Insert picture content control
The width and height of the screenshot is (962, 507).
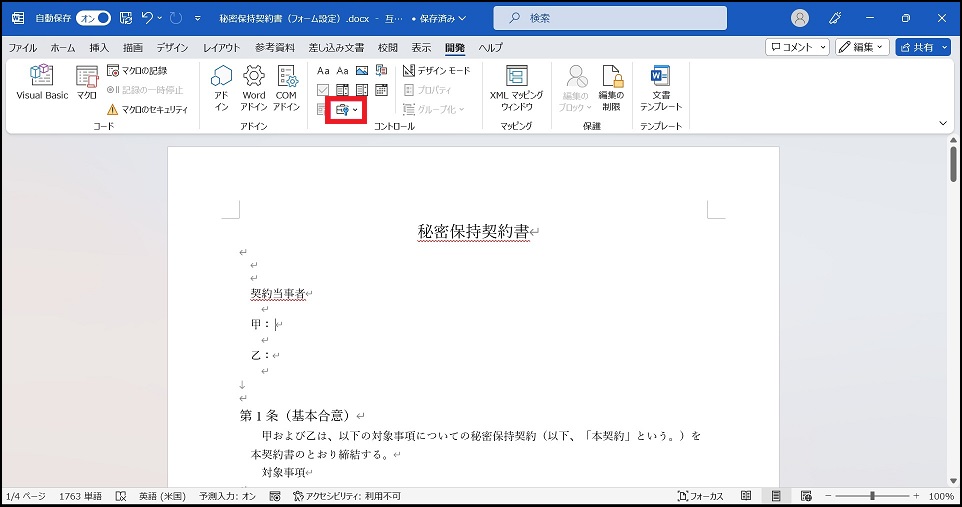362,71
